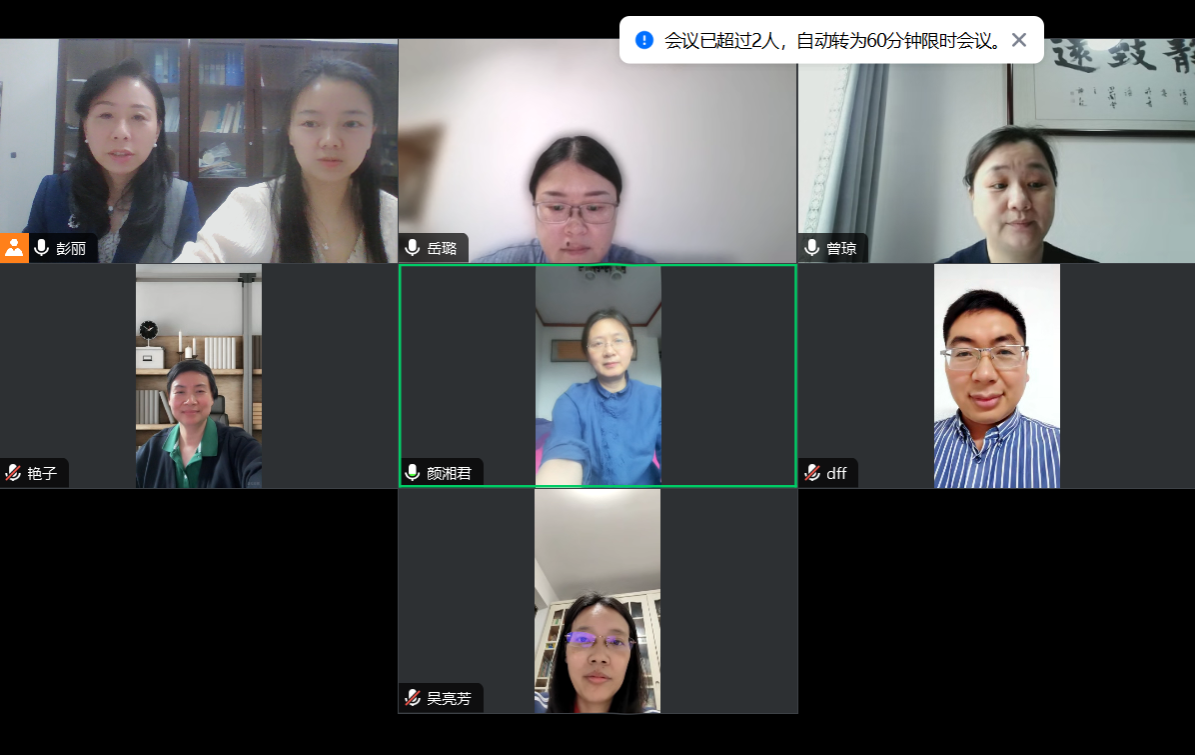Select 吴亮芳's portrait video
This screenshot has width=1196, height=756.
597,601
